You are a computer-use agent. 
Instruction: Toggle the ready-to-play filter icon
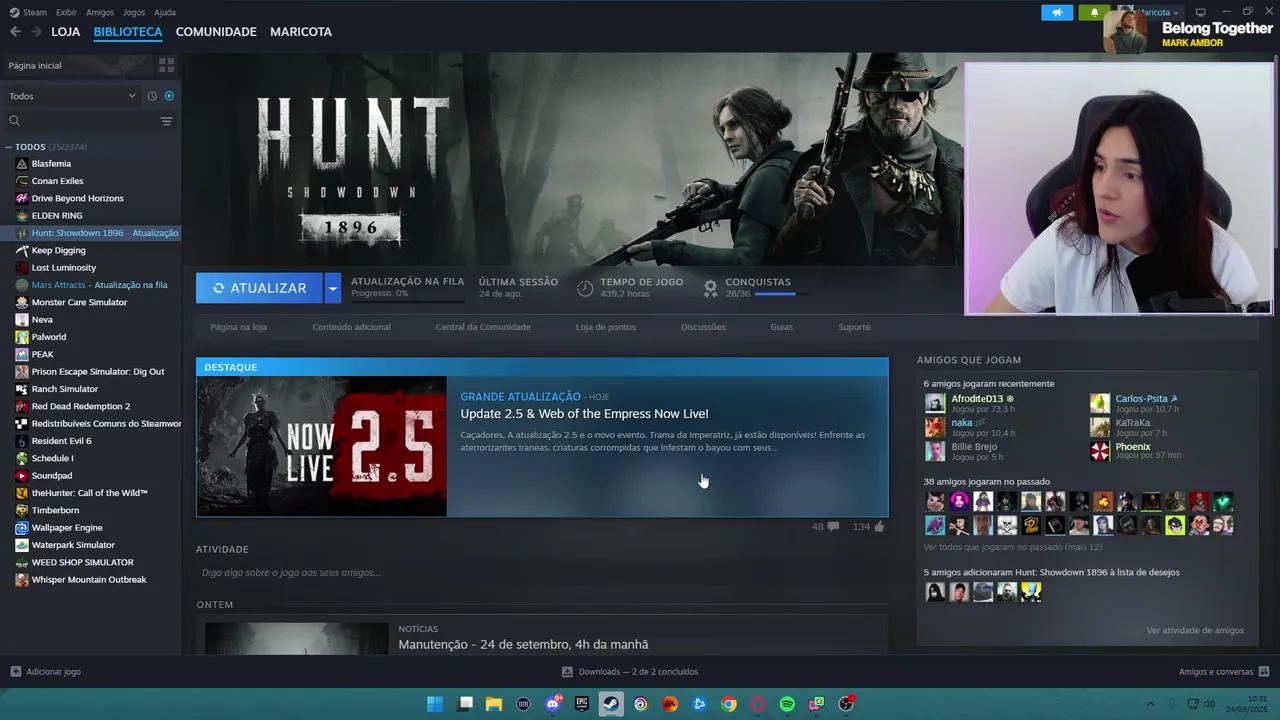click(x=169, y=96)
